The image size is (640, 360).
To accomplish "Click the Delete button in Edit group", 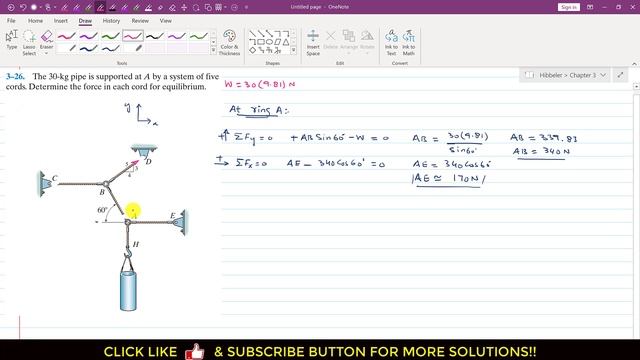I will (331, 40).
